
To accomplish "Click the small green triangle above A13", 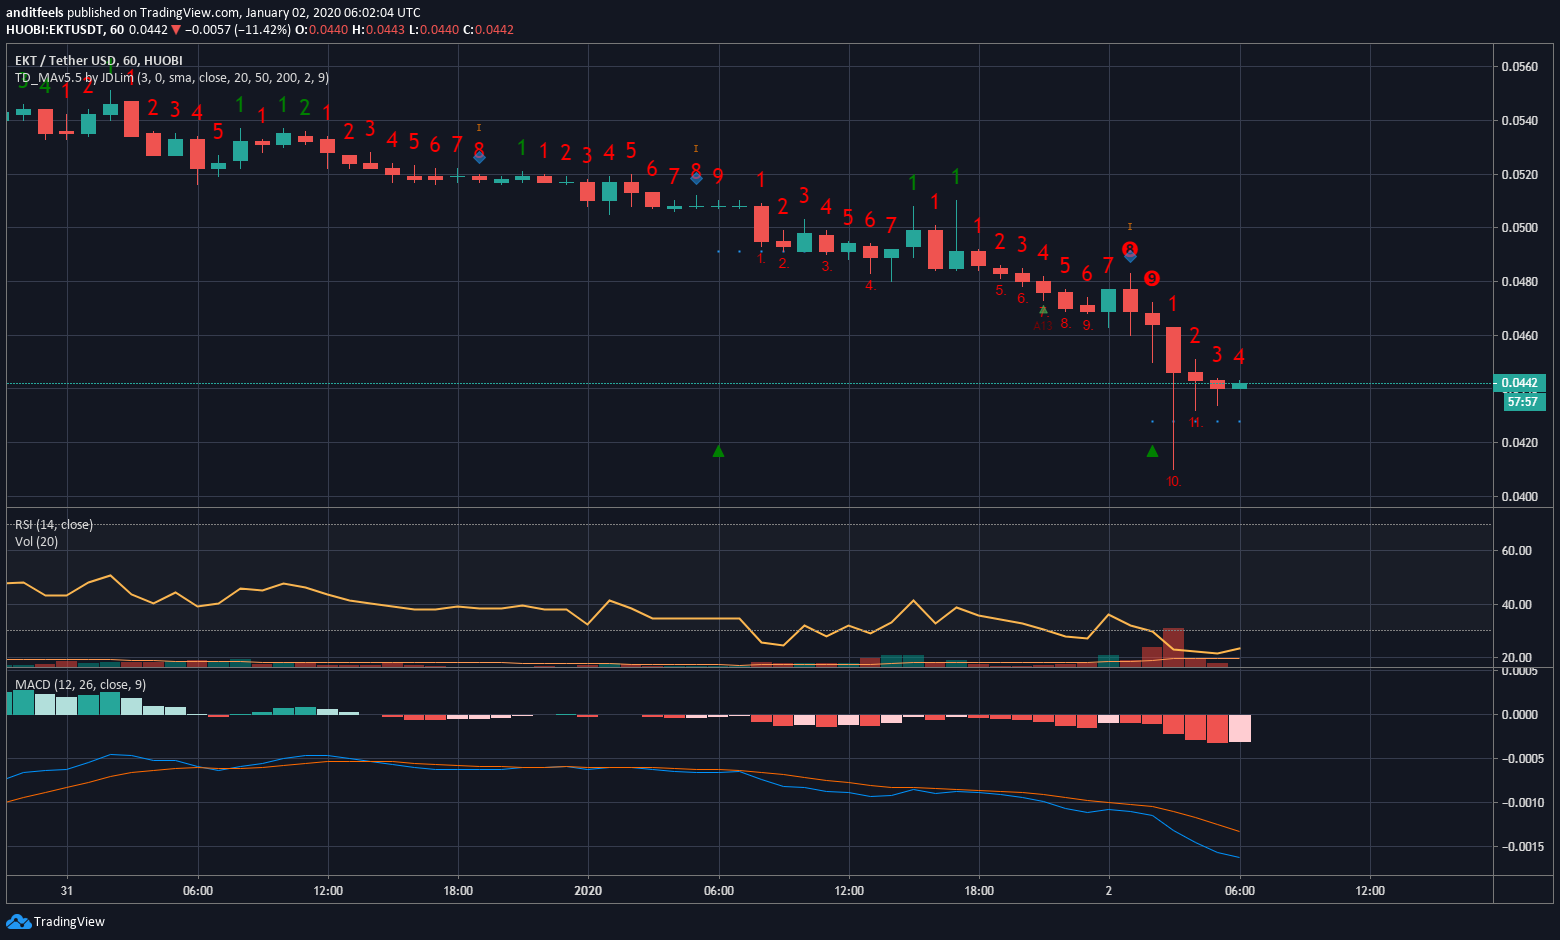I will [1043, 310].
